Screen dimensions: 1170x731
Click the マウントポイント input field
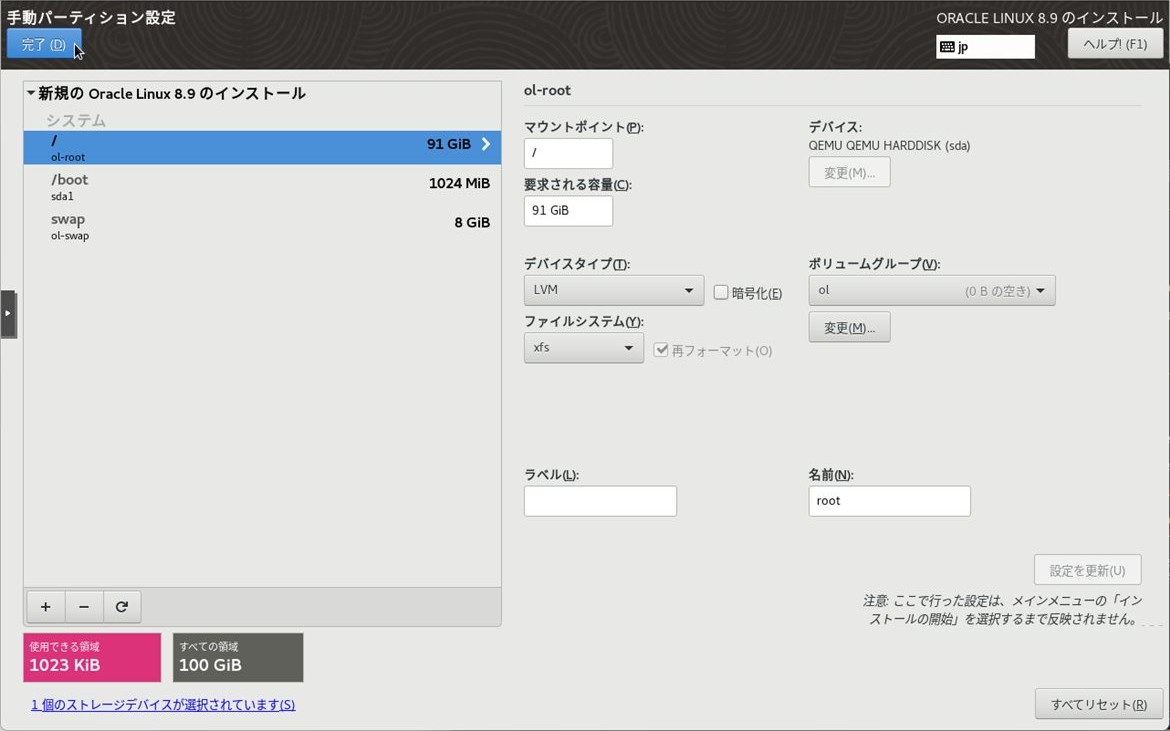(x=568, y=153)
